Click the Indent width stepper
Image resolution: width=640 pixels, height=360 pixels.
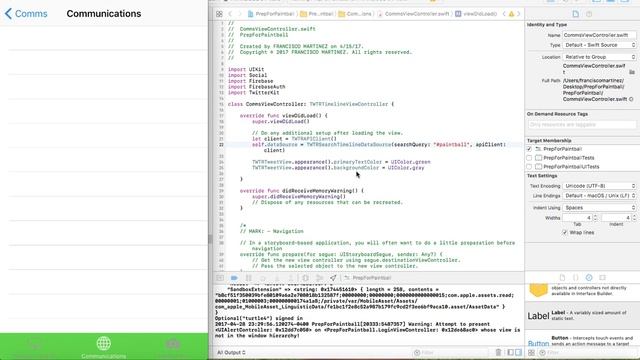634,218
